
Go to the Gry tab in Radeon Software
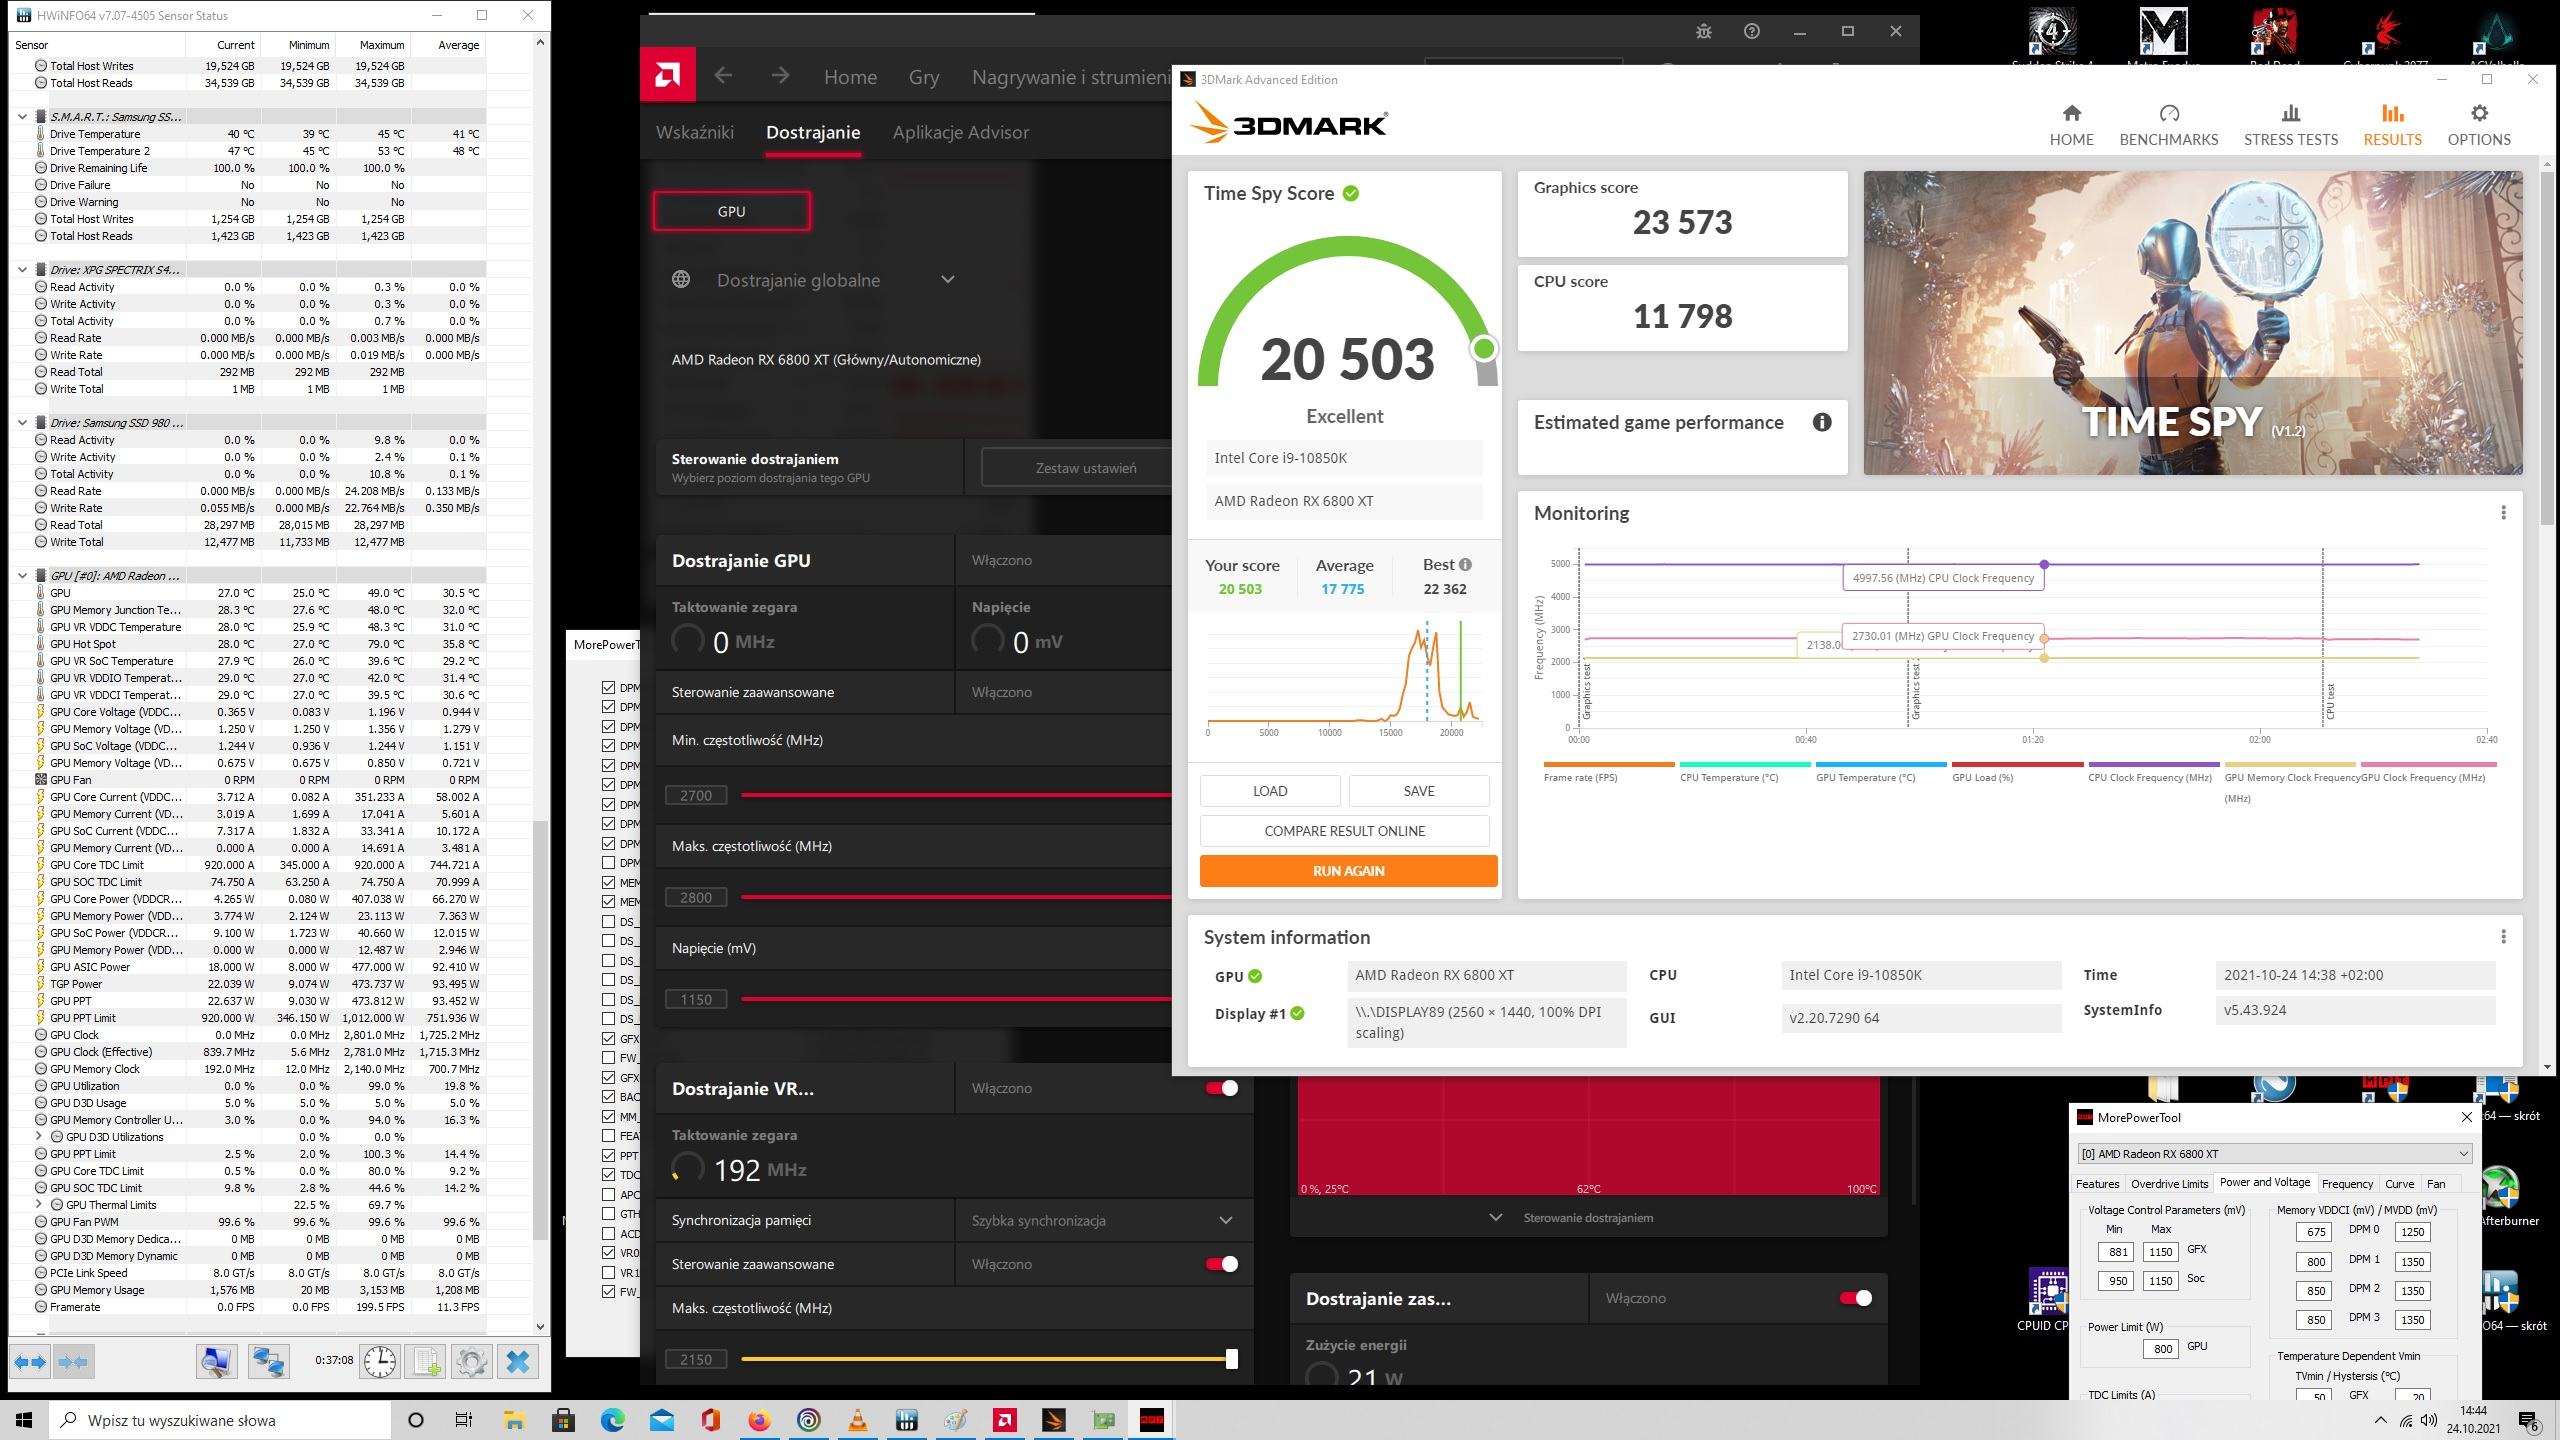tap(924, 77)
